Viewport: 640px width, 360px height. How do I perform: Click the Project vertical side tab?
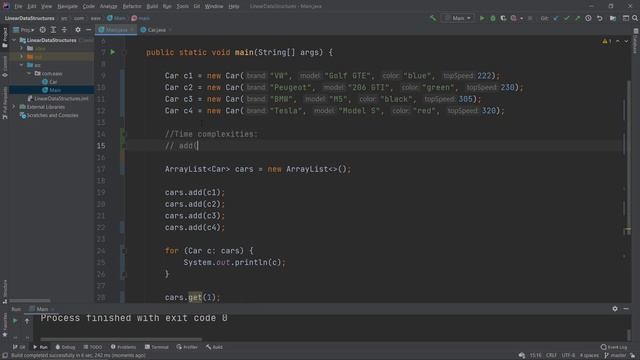(5, 38)
